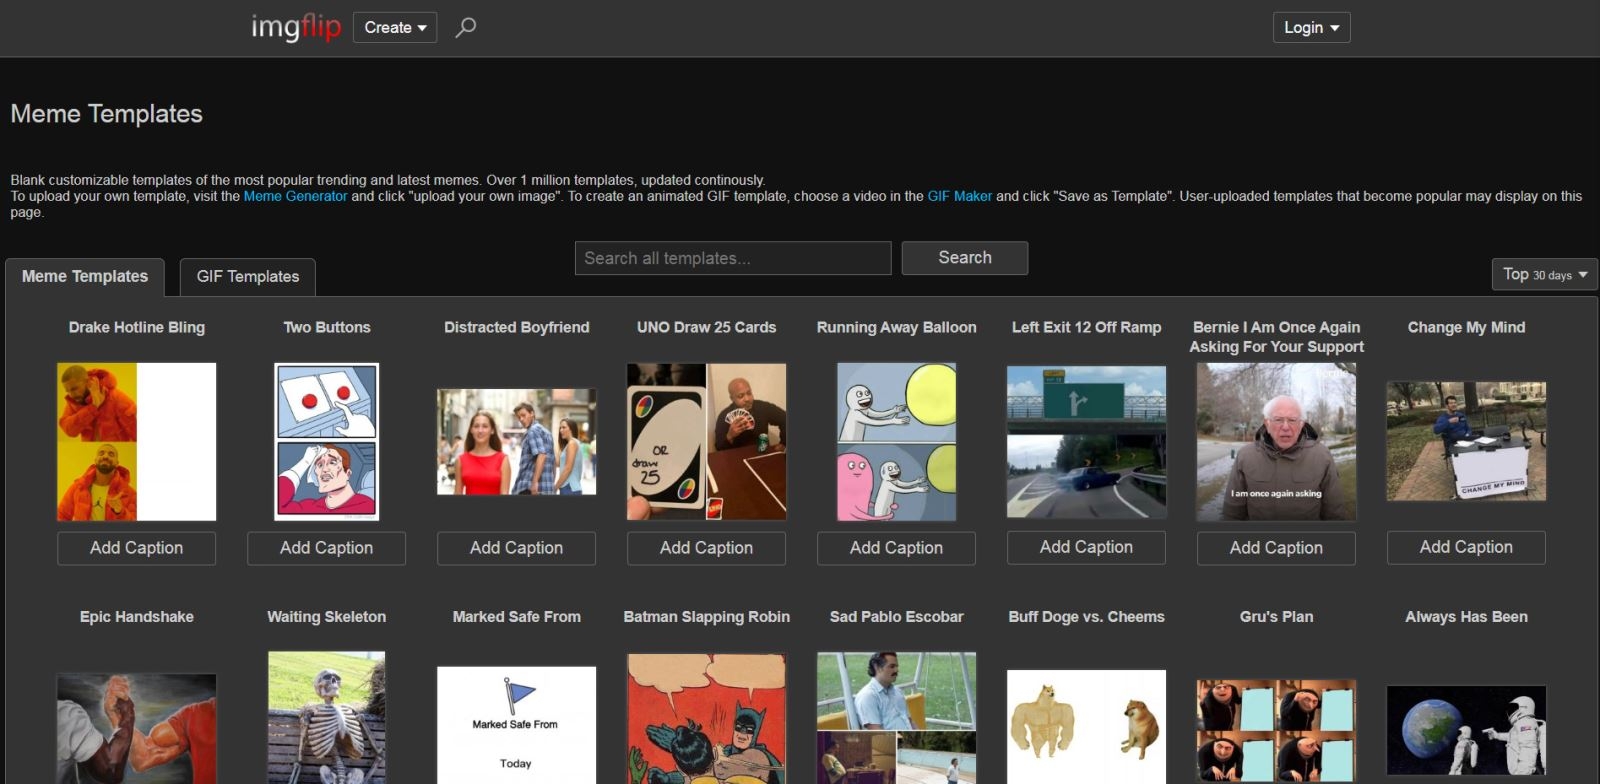
Task: Open the Marked Safe From thumbnail
Action: point(517,725)
